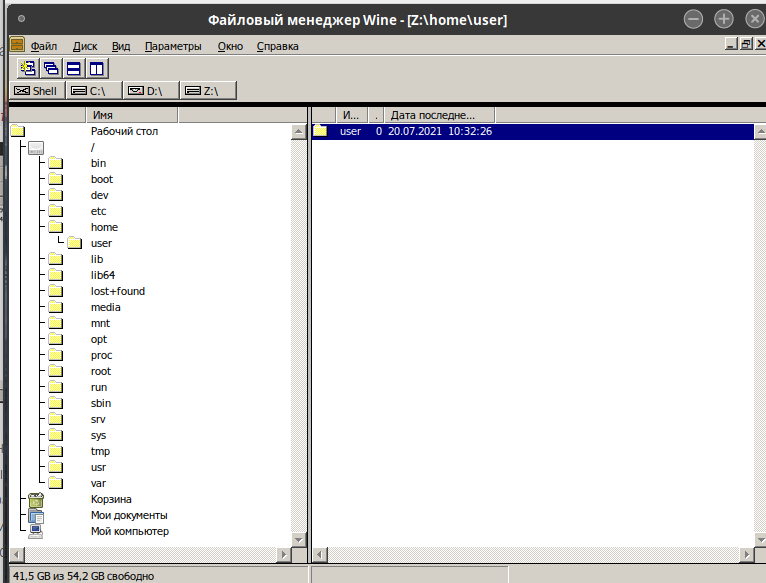
Task: Click the root folder icon
Action: pyautogui.click(x=56, y=371)
